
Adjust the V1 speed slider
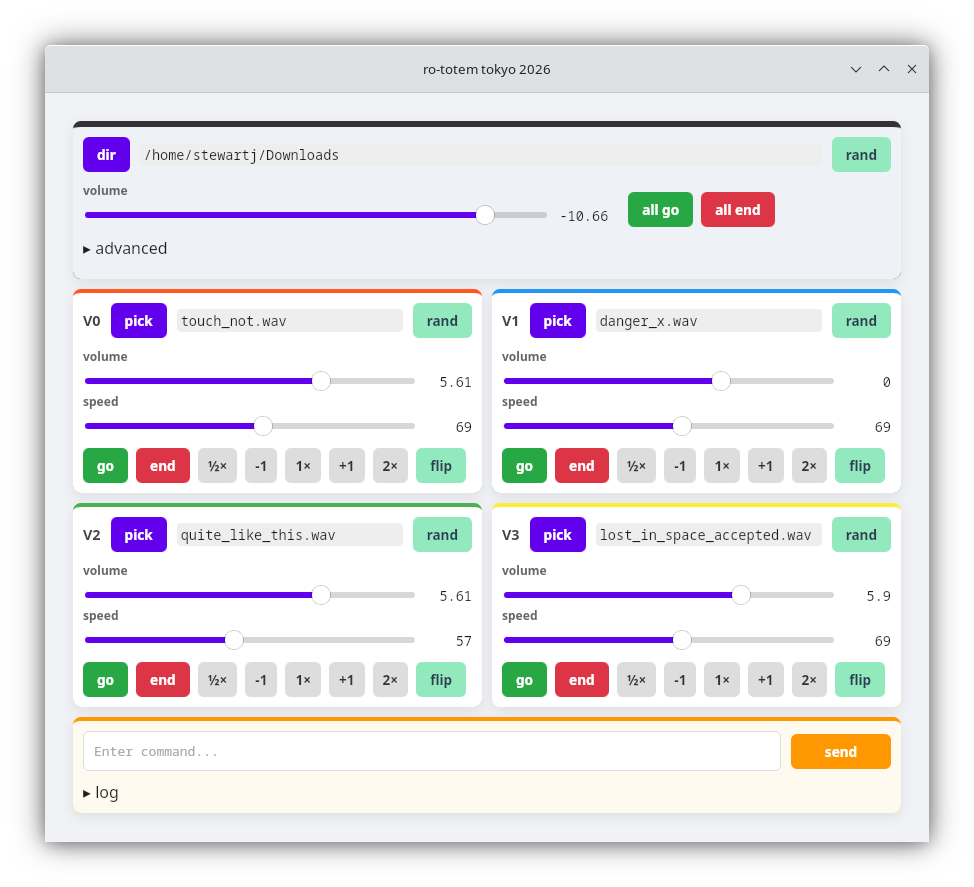[x=669, y=426]
